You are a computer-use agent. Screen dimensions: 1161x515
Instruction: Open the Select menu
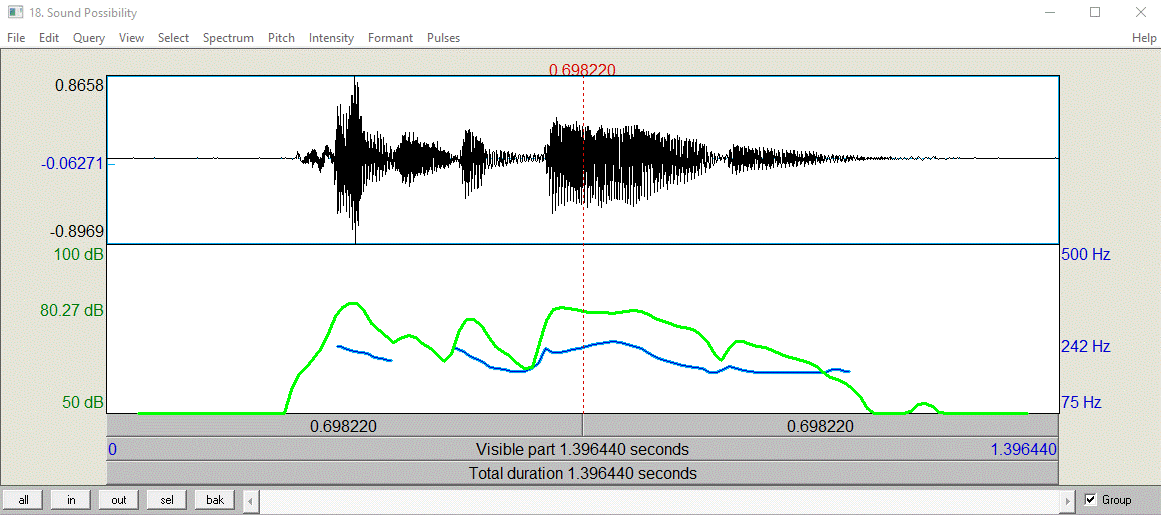click(x=173, y=38)
